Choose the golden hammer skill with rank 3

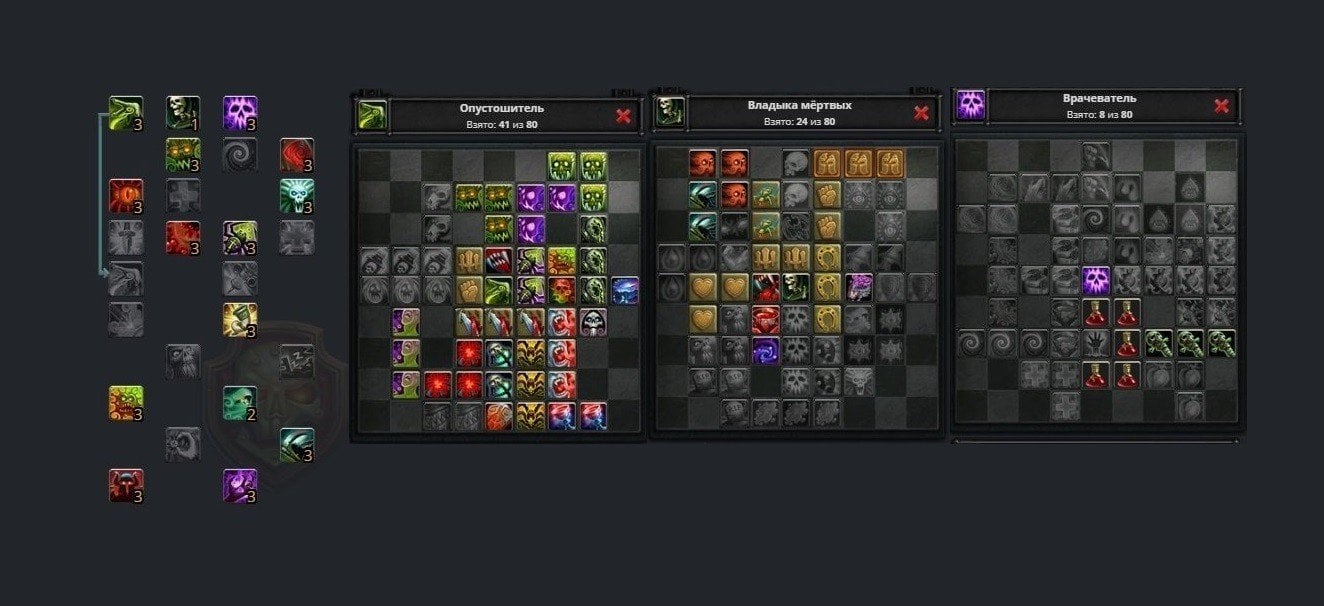tap(240, 320)
